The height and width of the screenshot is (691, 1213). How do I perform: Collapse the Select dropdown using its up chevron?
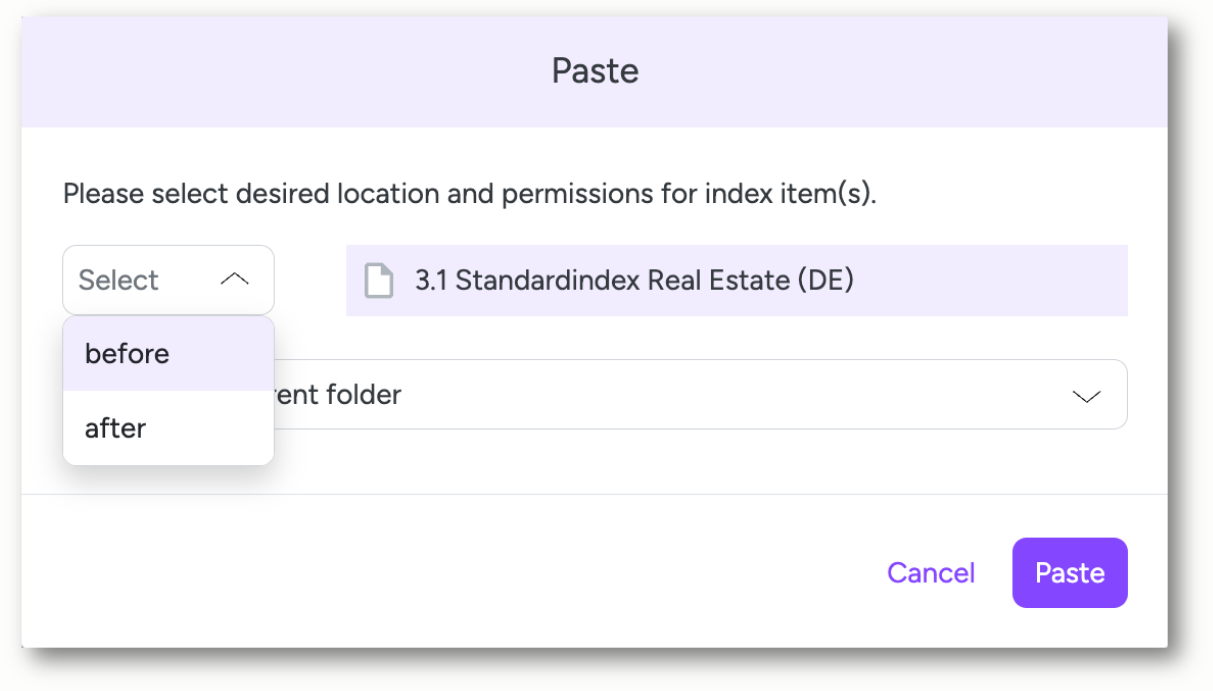coord(234,280)
